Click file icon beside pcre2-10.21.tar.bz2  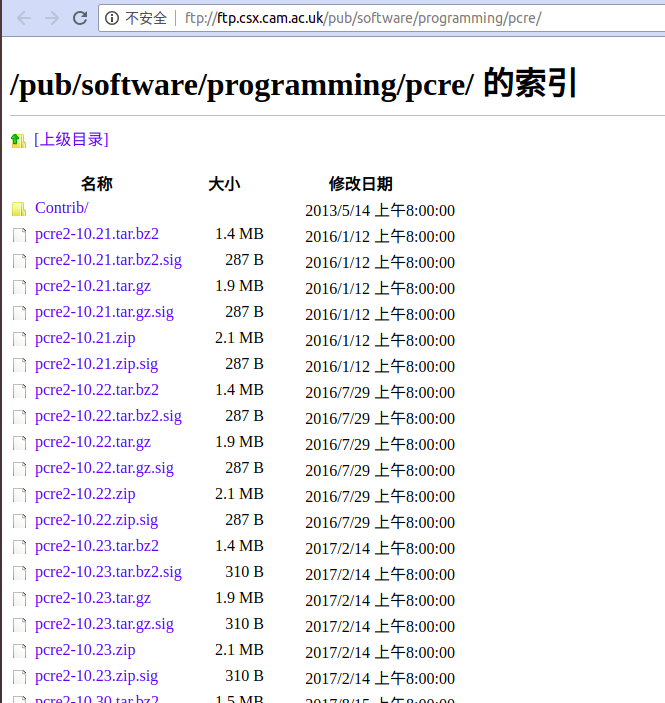click(x=19, y=235)
